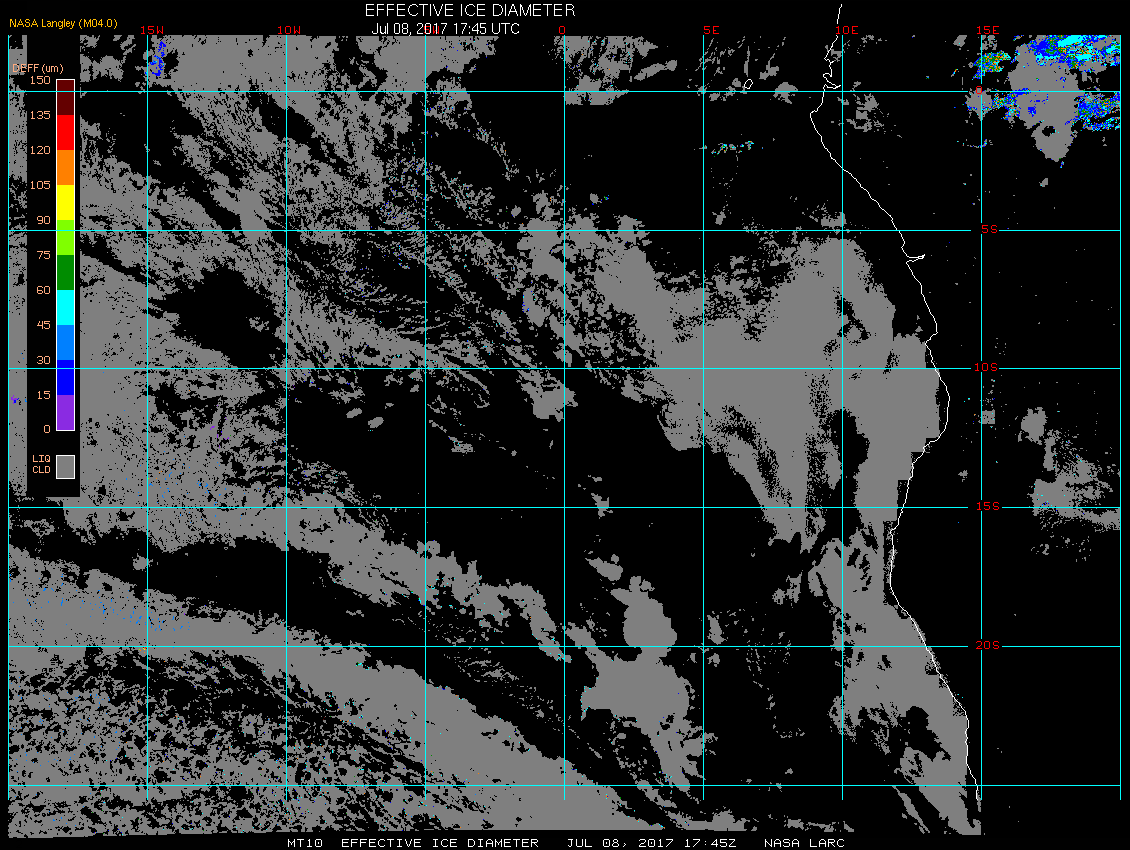Screen dimensions: 1130x850
Task: Click footer caption 'EFFECTIVE ICE DIAMETER' text
Action: 440,843
